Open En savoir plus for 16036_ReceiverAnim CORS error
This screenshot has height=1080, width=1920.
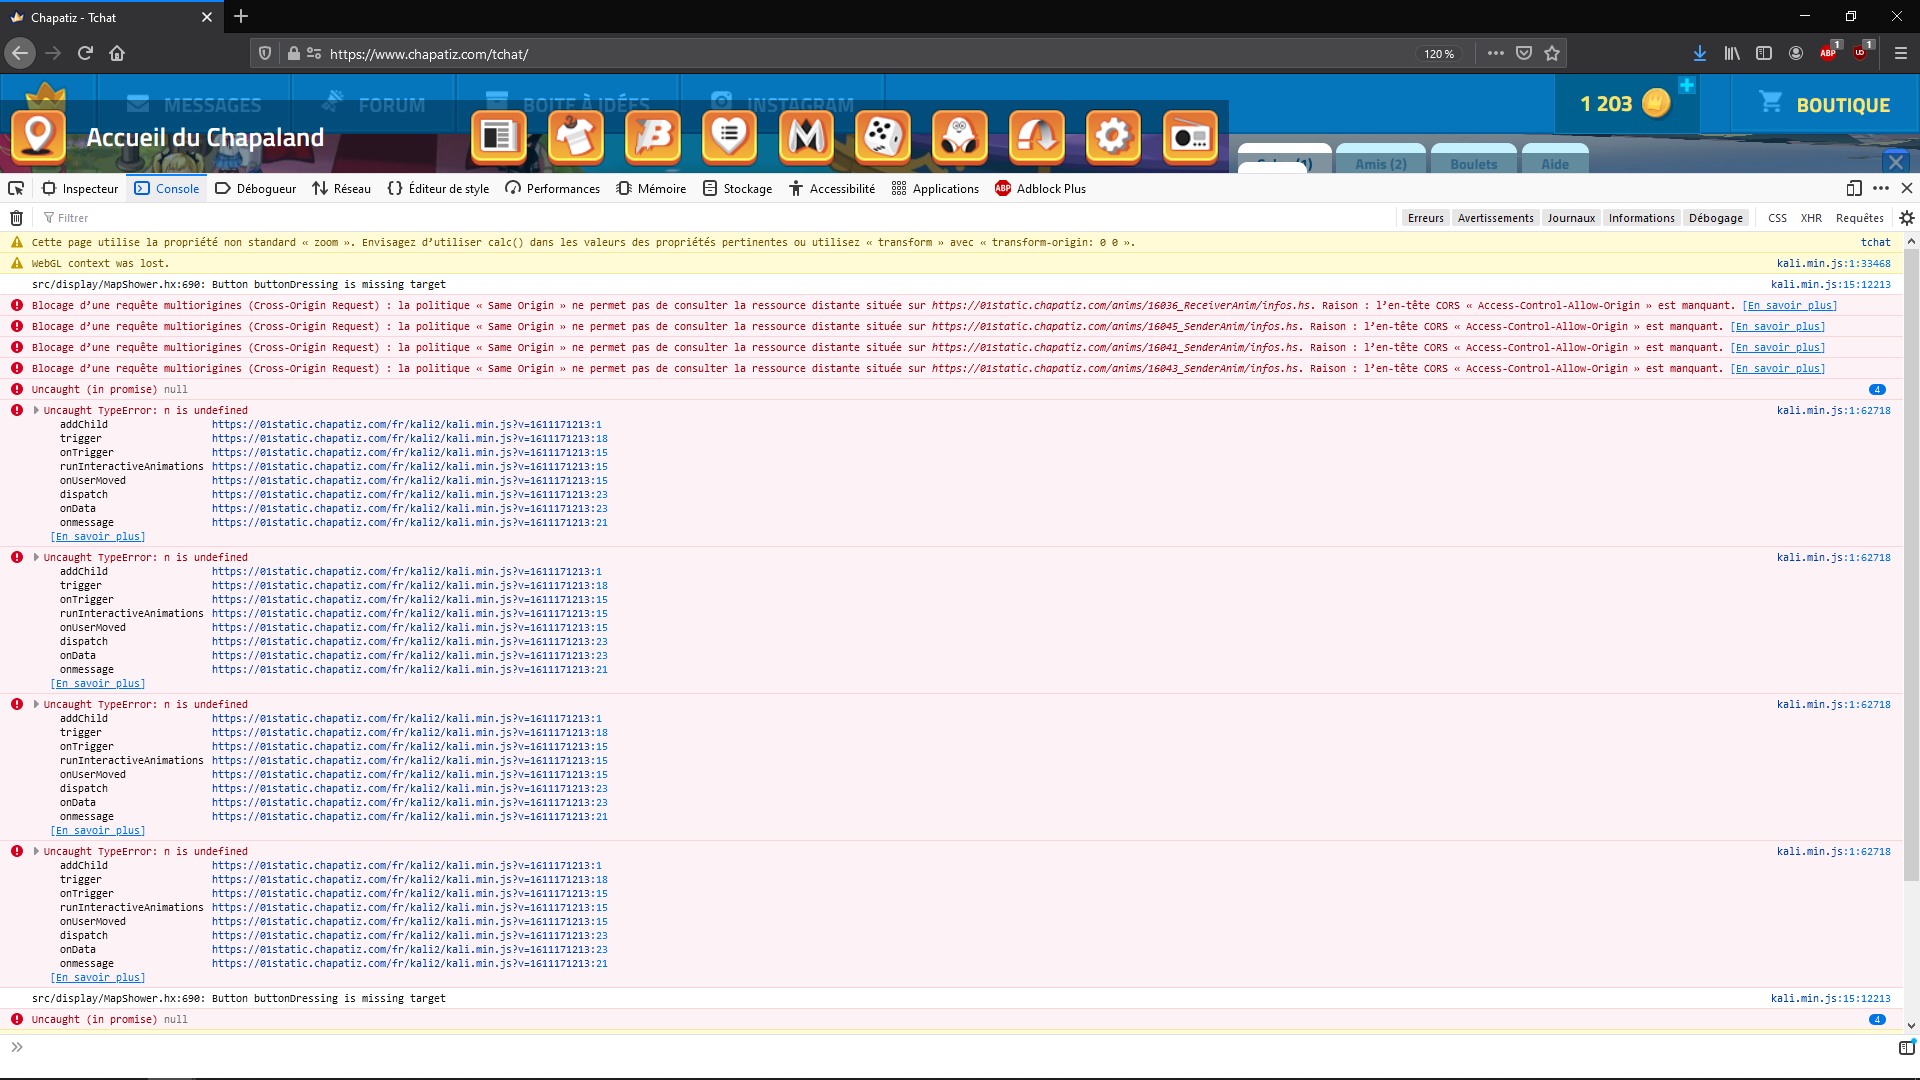pyautogui.click(x=1790, y=305)
